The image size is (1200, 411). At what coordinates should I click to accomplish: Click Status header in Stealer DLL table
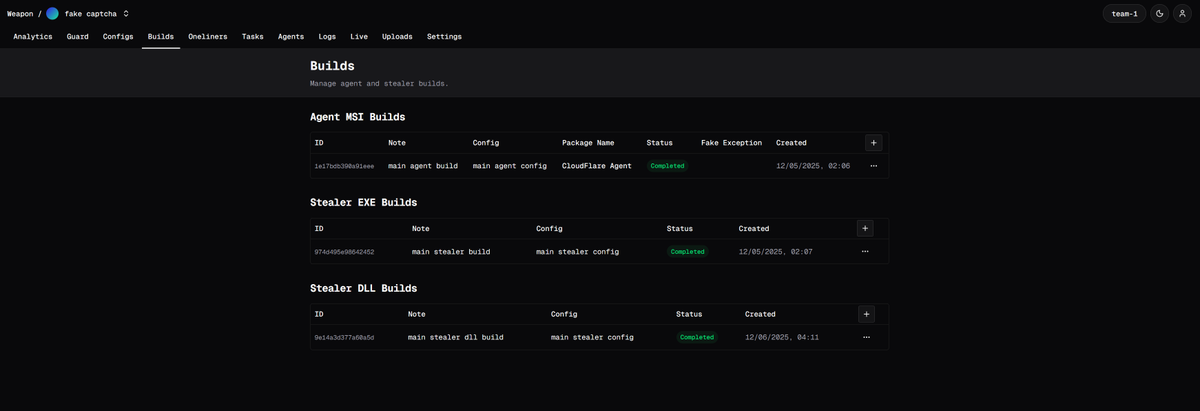point(690,314)
